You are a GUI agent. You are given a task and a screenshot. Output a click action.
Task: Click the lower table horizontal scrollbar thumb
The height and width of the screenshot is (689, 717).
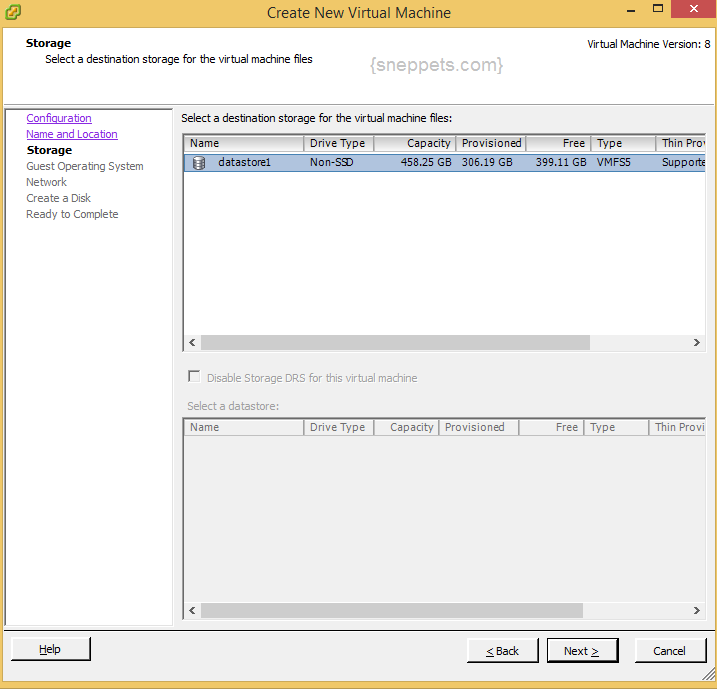pyautogui.click(x=392, y=610)
